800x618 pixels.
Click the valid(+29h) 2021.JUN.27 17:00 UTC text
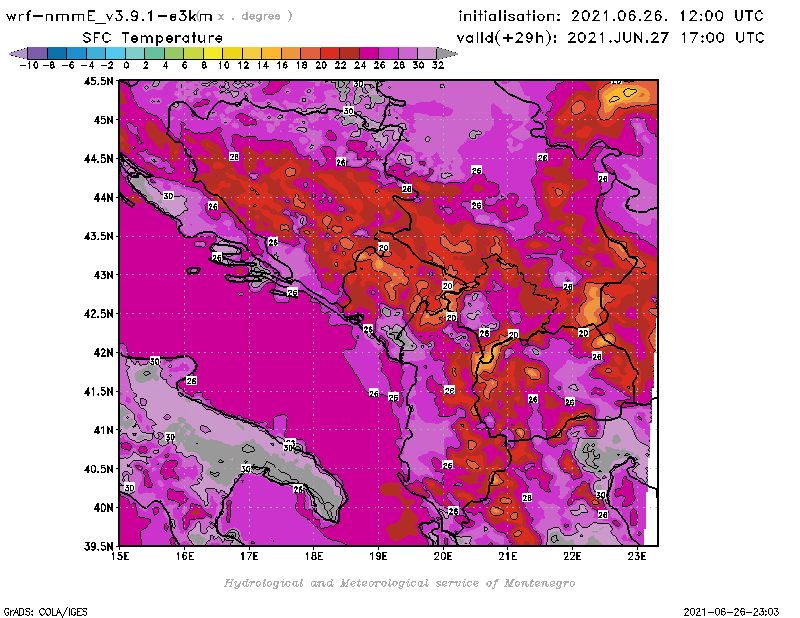click(x=610, y=37)
